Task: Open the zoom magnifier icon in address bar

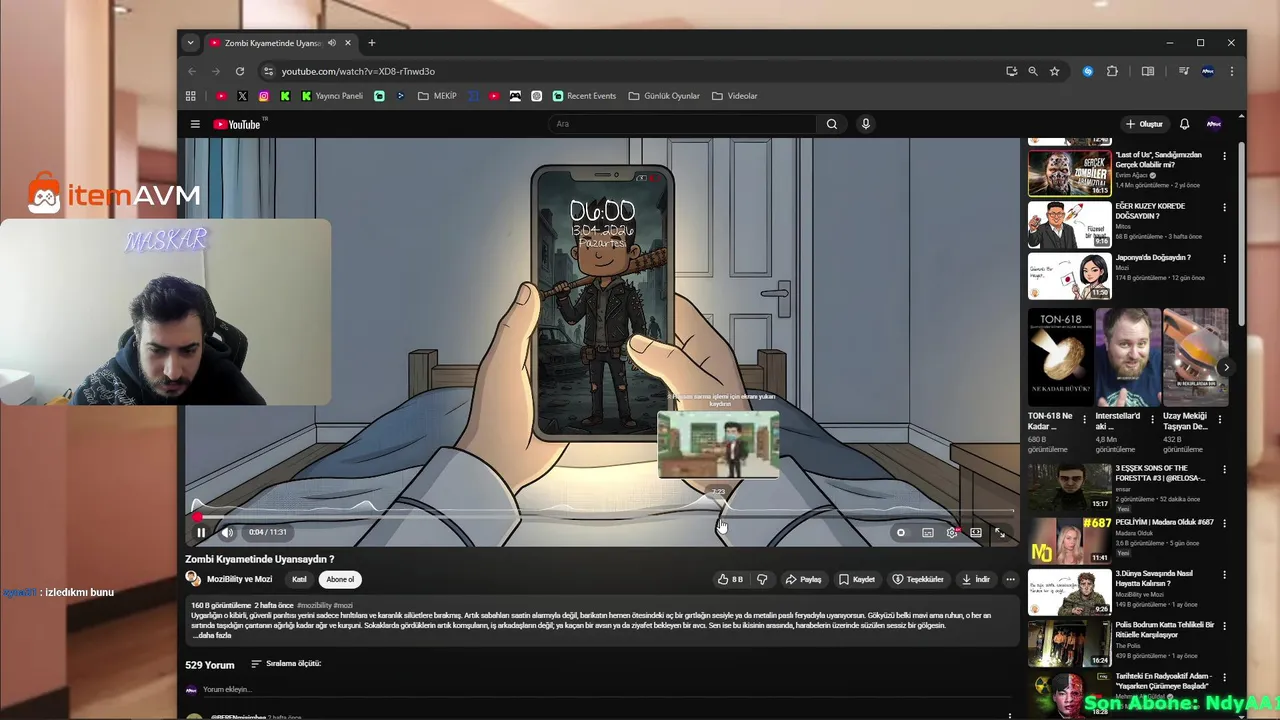Action: [x=1033, y=71]
